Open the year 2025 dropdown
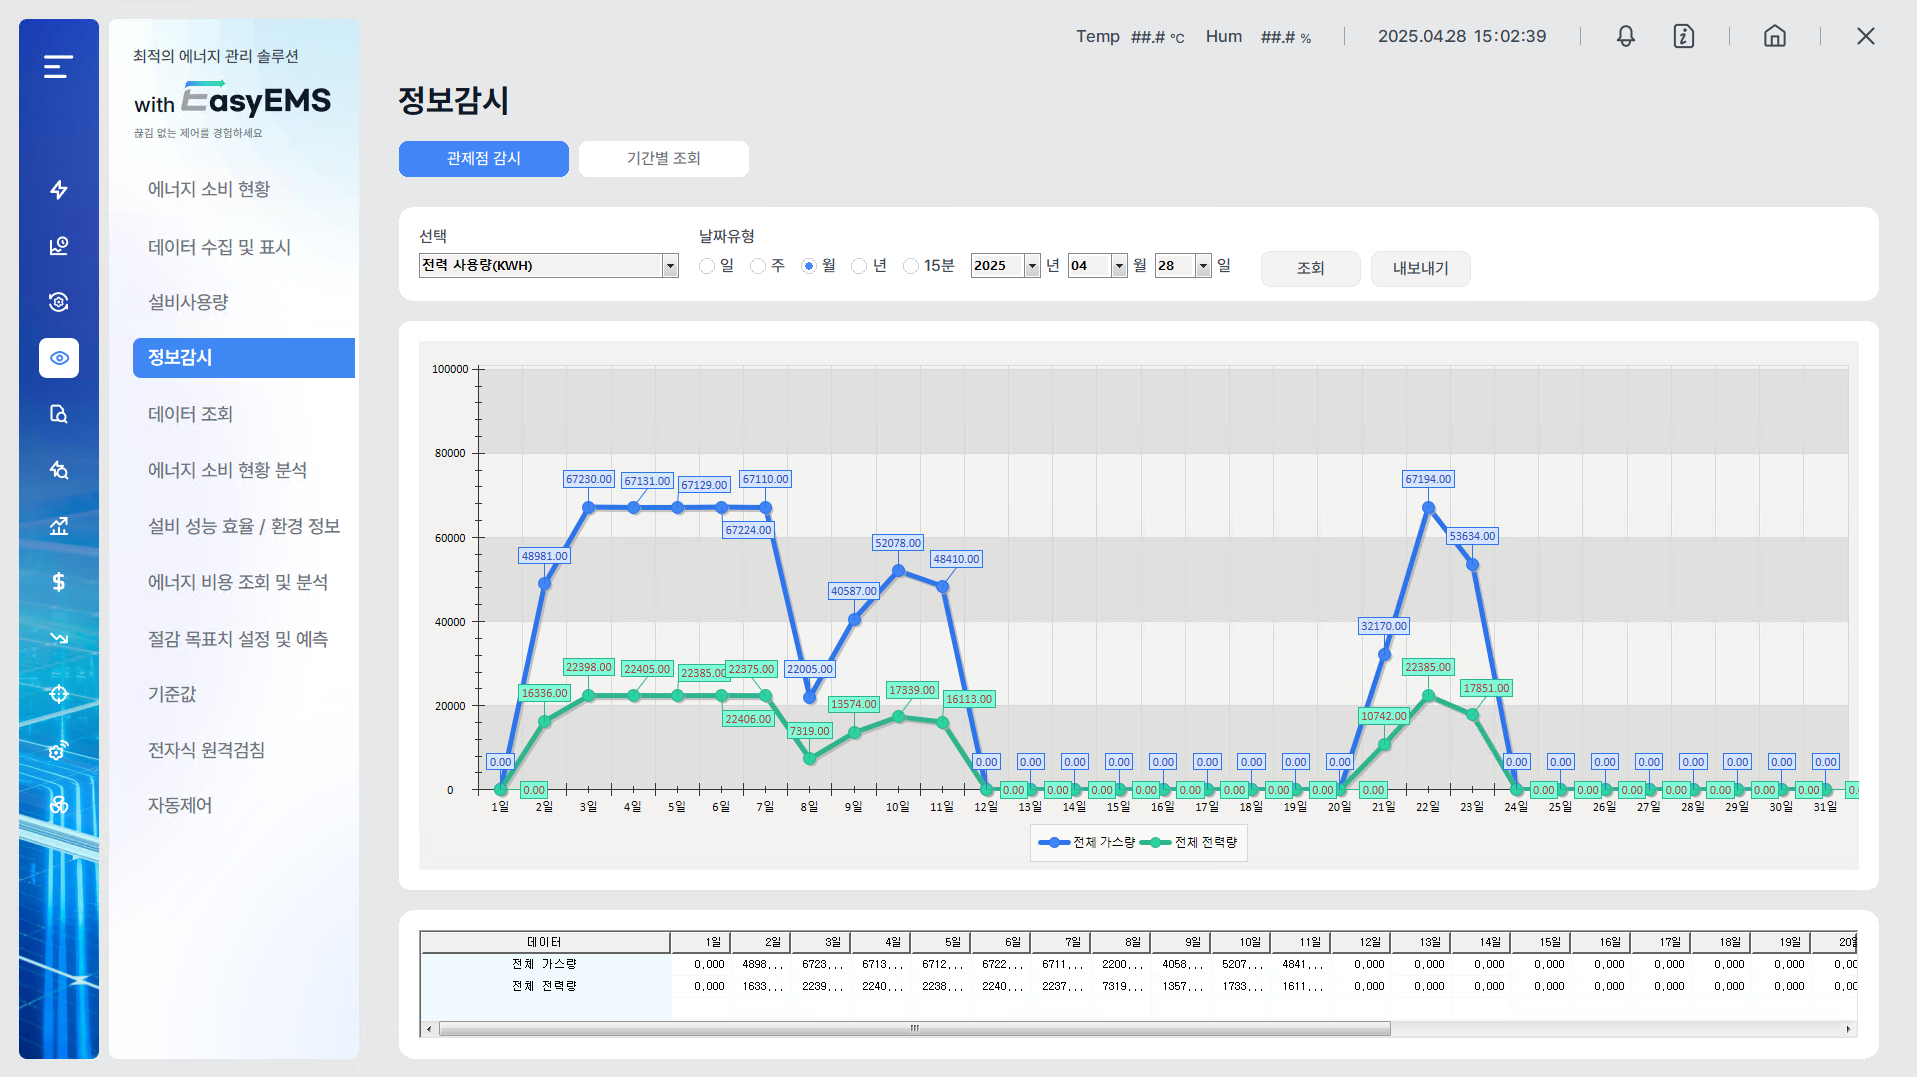Image resolution: width=1917 pixels, height=1077 pixels. coord(1032,266)
